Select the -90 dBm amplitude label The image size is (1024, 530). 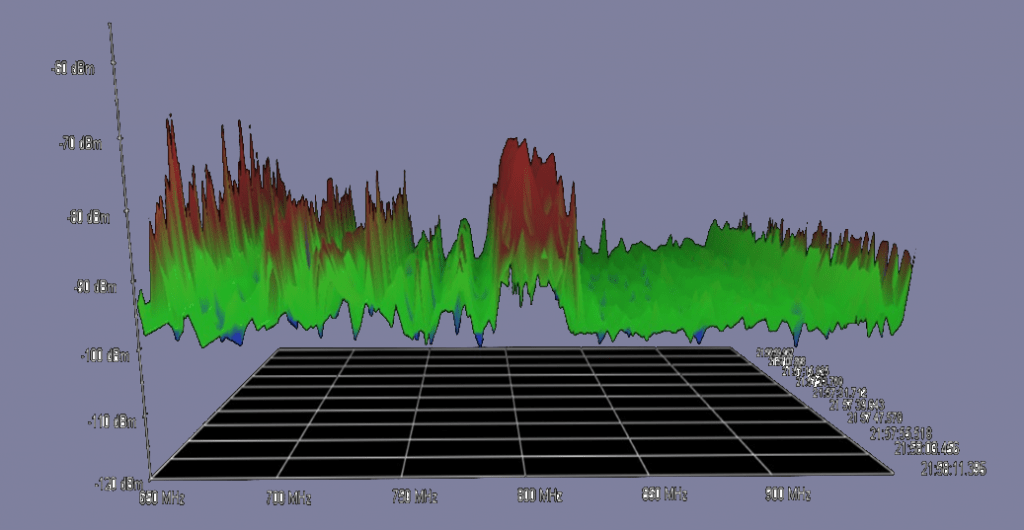pos(97,289)
